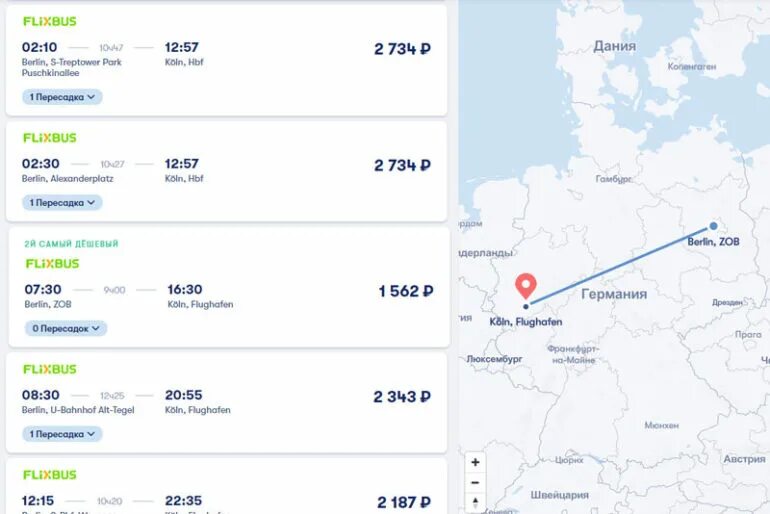Select the cheapest 1 562 ₽ fare

(x=406, y=291)
